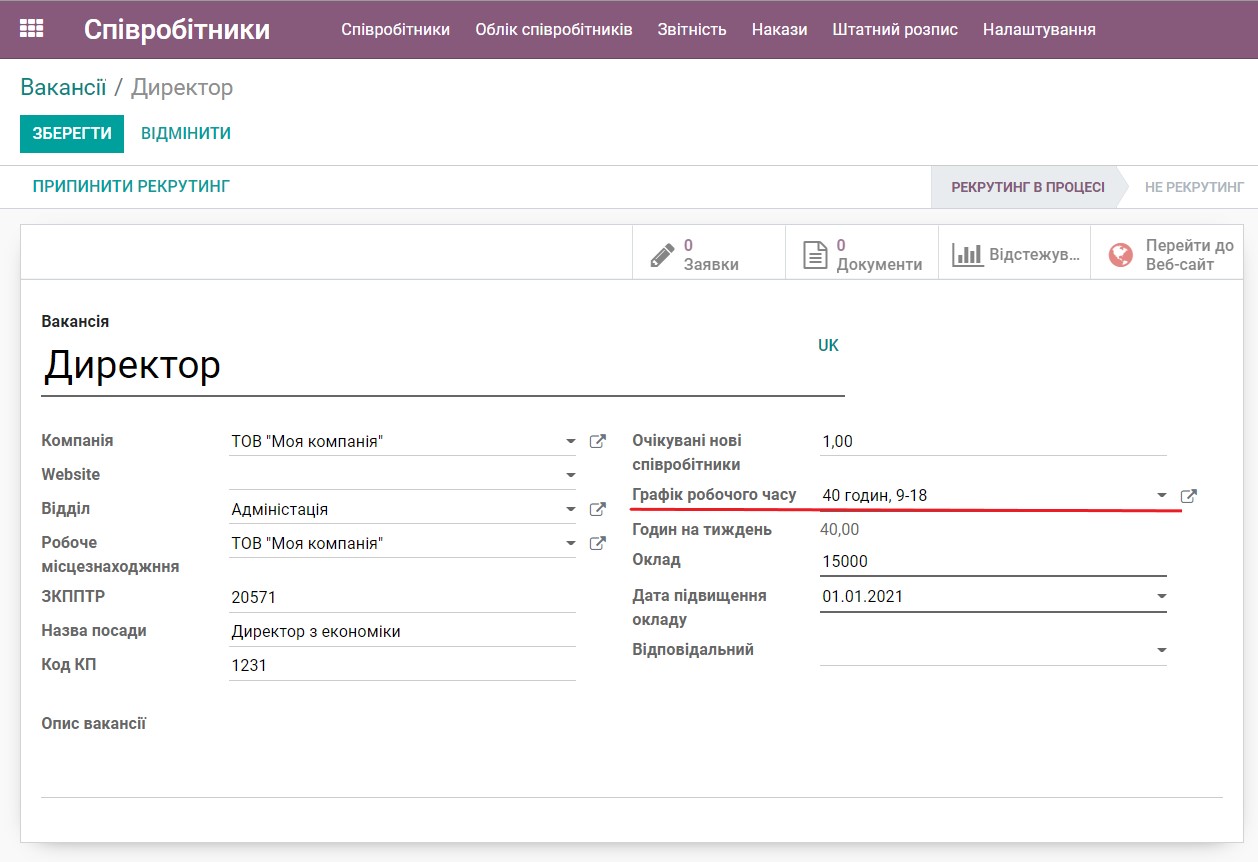Click the ЗБЕРЕГТИ button
The height and width of the screenshot is (862, 1258).
[x=71, y=133]
